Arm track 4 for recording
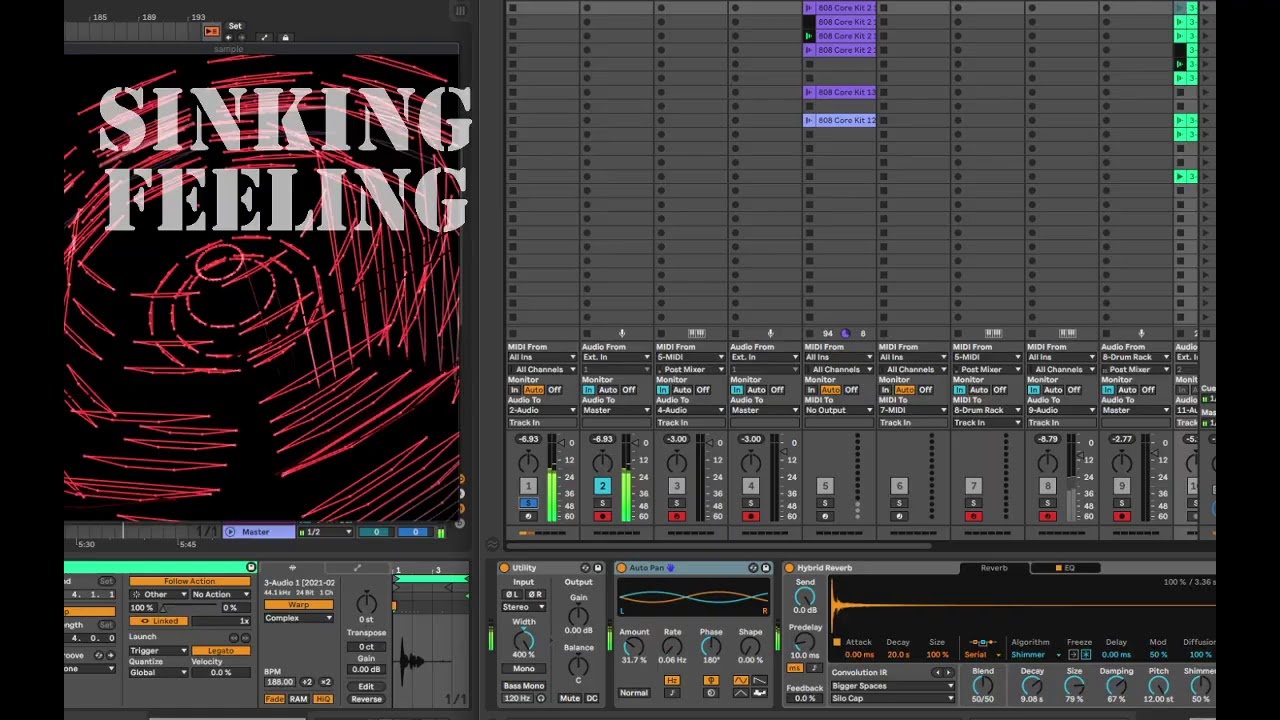The width and height of the screenshot is (1280, 720). click(x=750, y=516)
